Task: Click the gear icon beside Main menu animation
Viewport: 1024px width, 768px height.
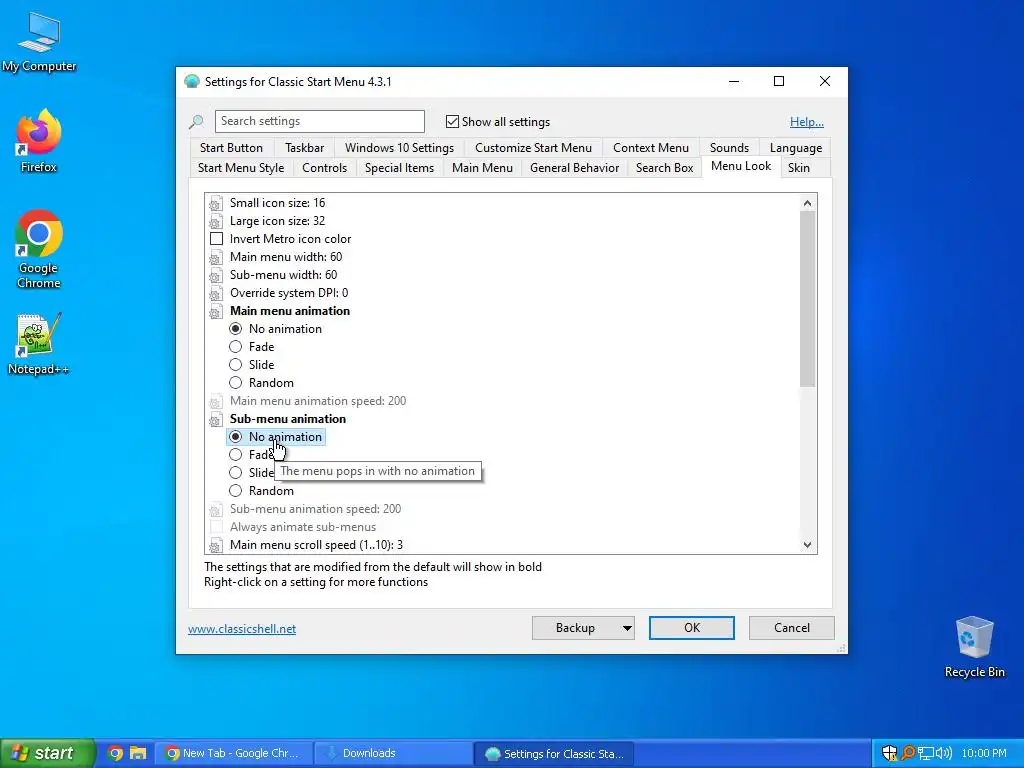Action: (x=215, y=312)
